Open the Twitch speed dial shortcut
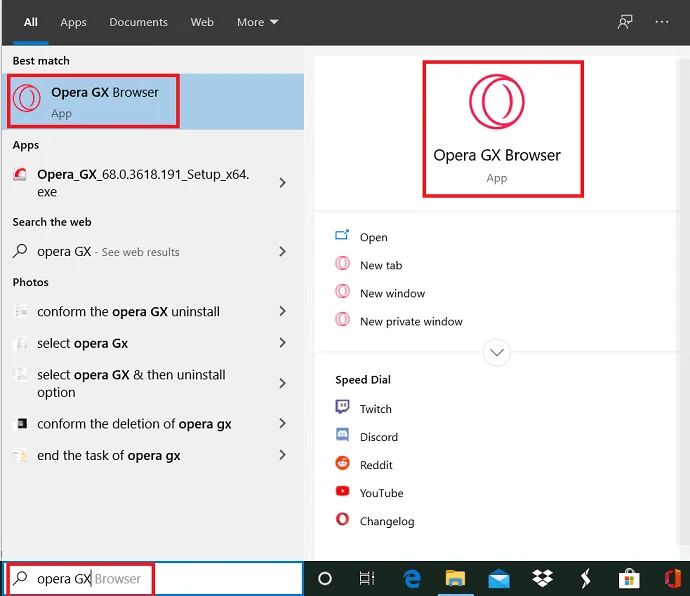Image resolution: width=690 pixels, height=596 pixels. pyautogui.click(x=375, y=409)
